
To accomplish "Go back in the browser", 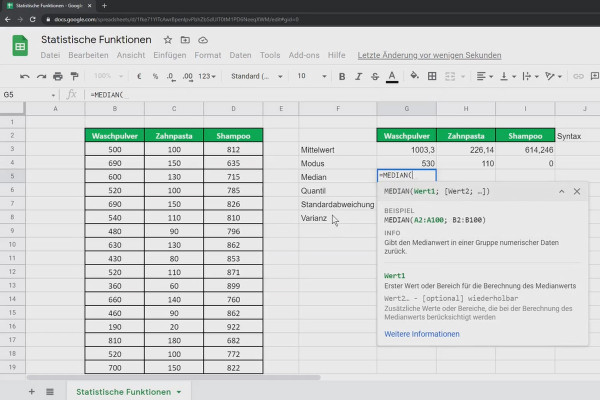I will coord(8,19).
